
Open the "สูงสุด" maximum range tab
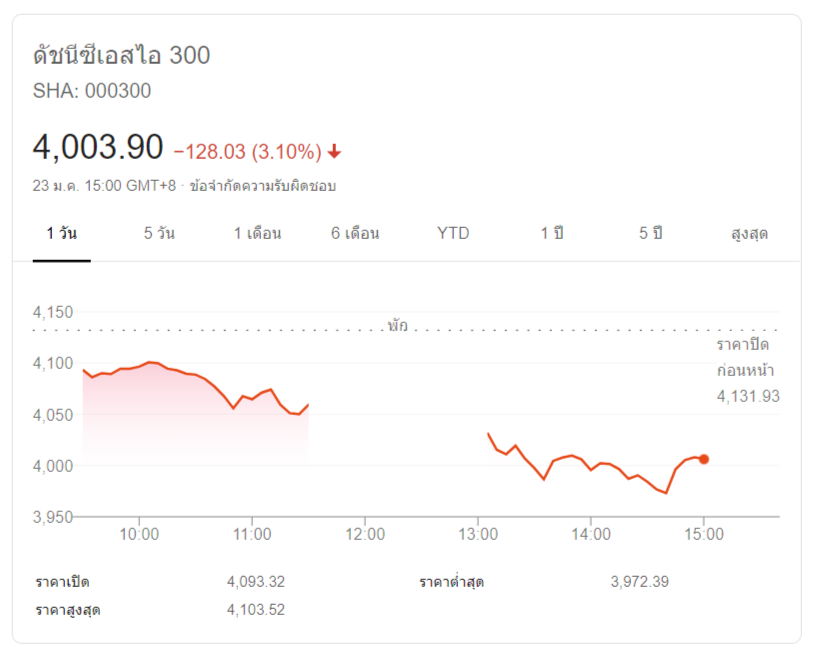749,234
